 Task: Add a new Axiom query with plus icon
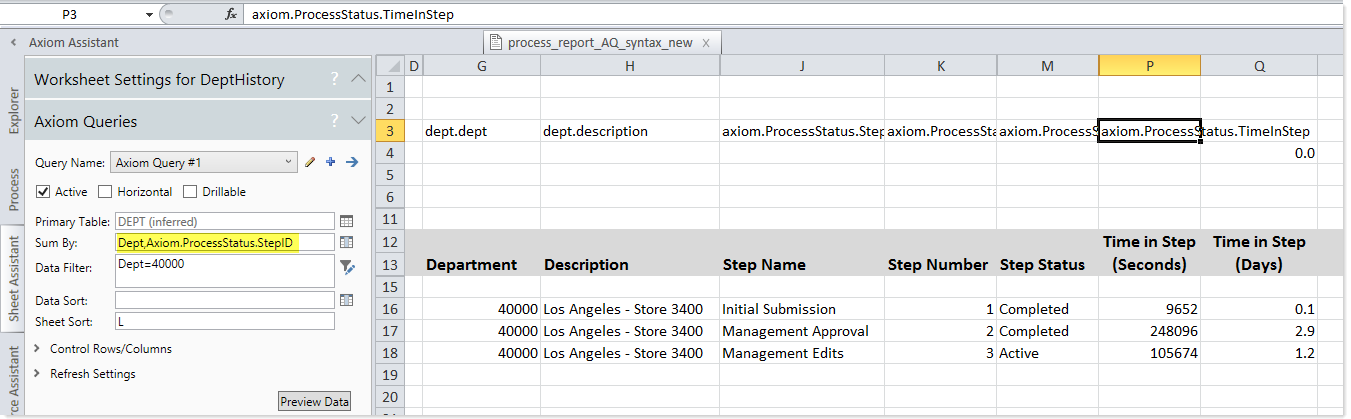(x=331, y=162)
